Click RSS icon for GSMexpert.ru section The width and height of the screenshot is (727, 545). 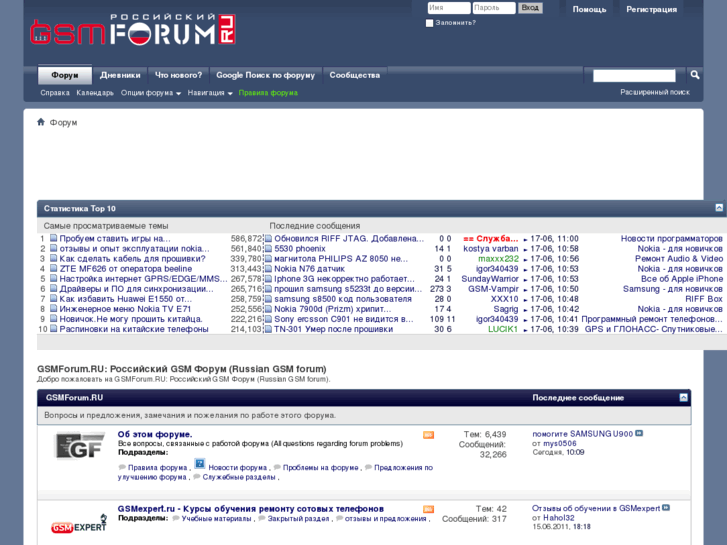[428, 509]
